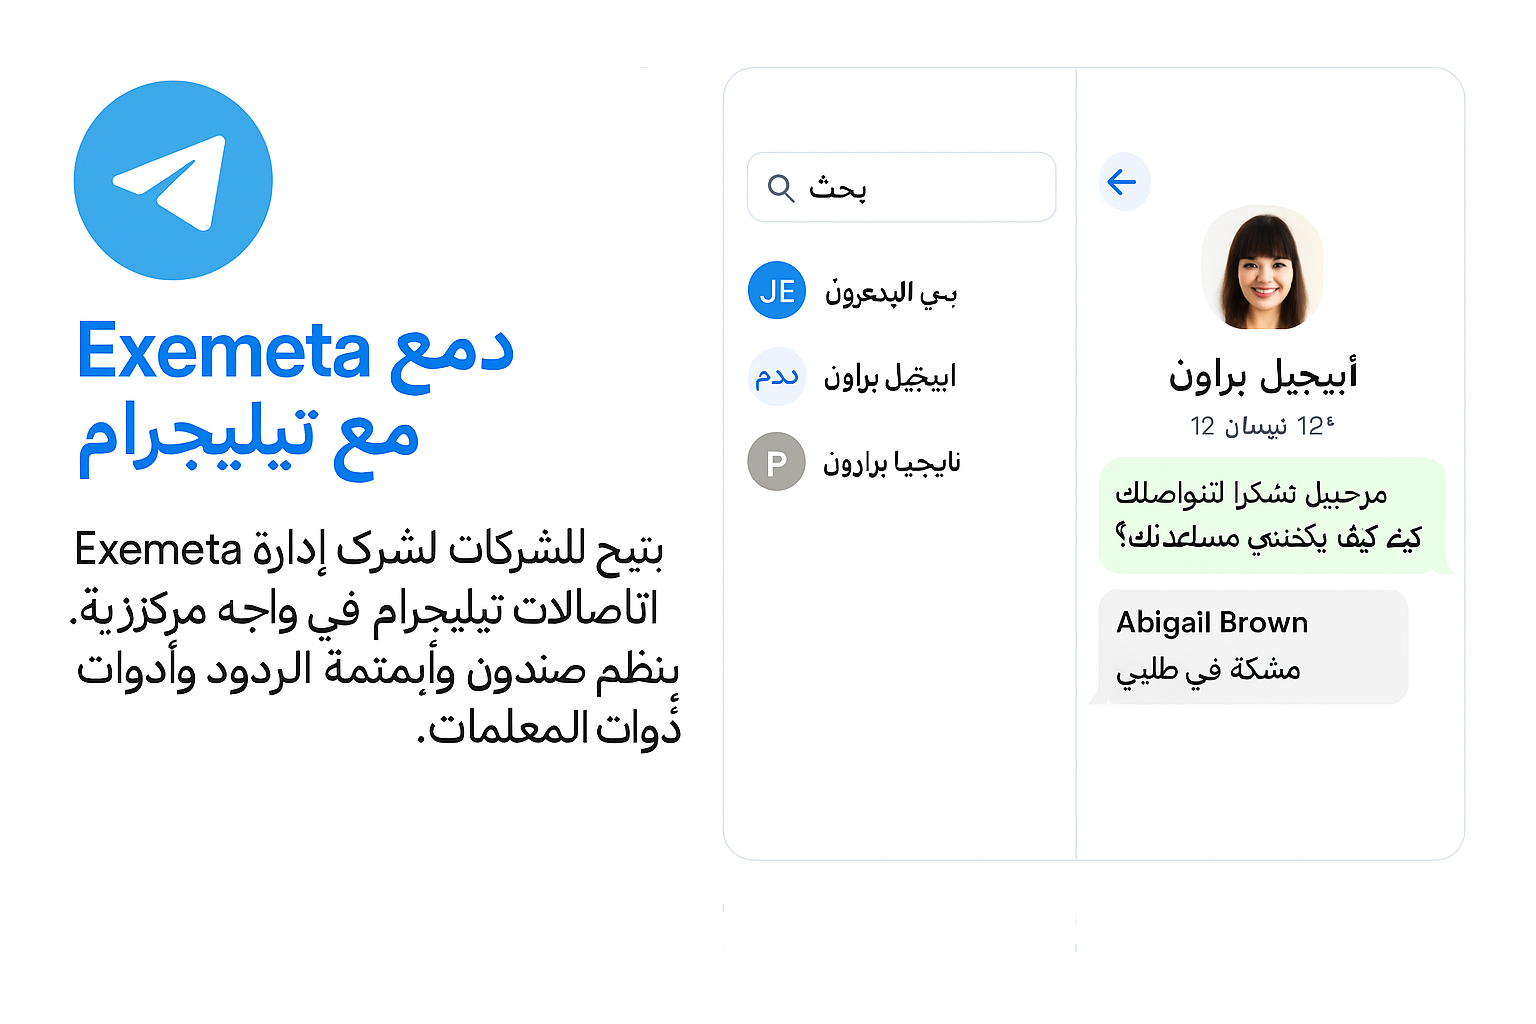
Task: Click the black description paragraph under the headline
Action: (x=376, y=640)
